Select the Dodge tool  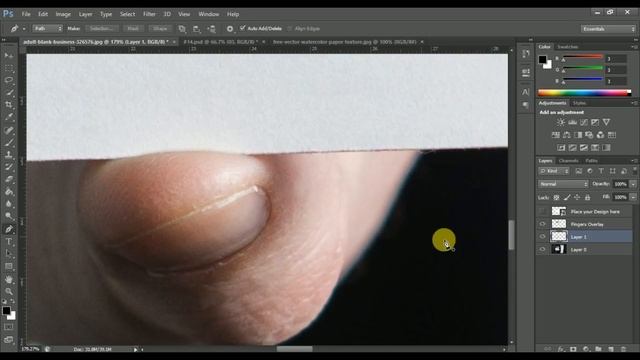(9, 216)
